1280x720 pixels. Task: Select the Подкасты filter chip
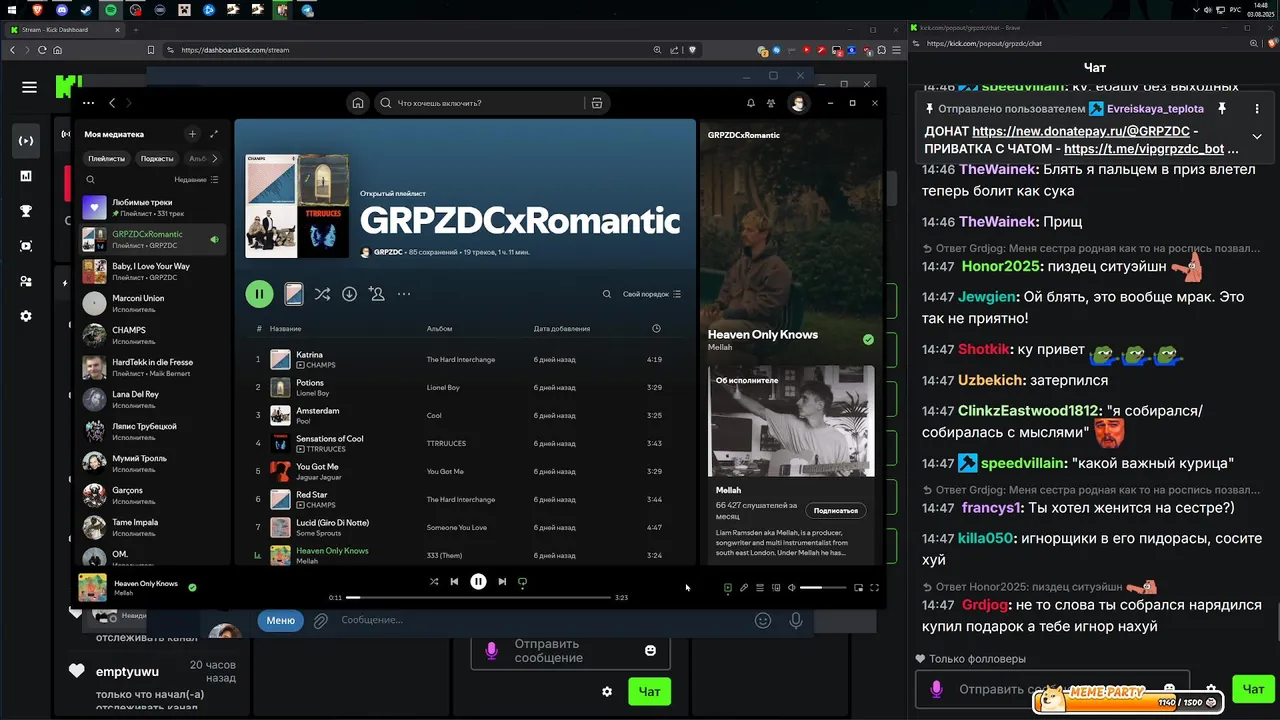[x=157, y=158]
